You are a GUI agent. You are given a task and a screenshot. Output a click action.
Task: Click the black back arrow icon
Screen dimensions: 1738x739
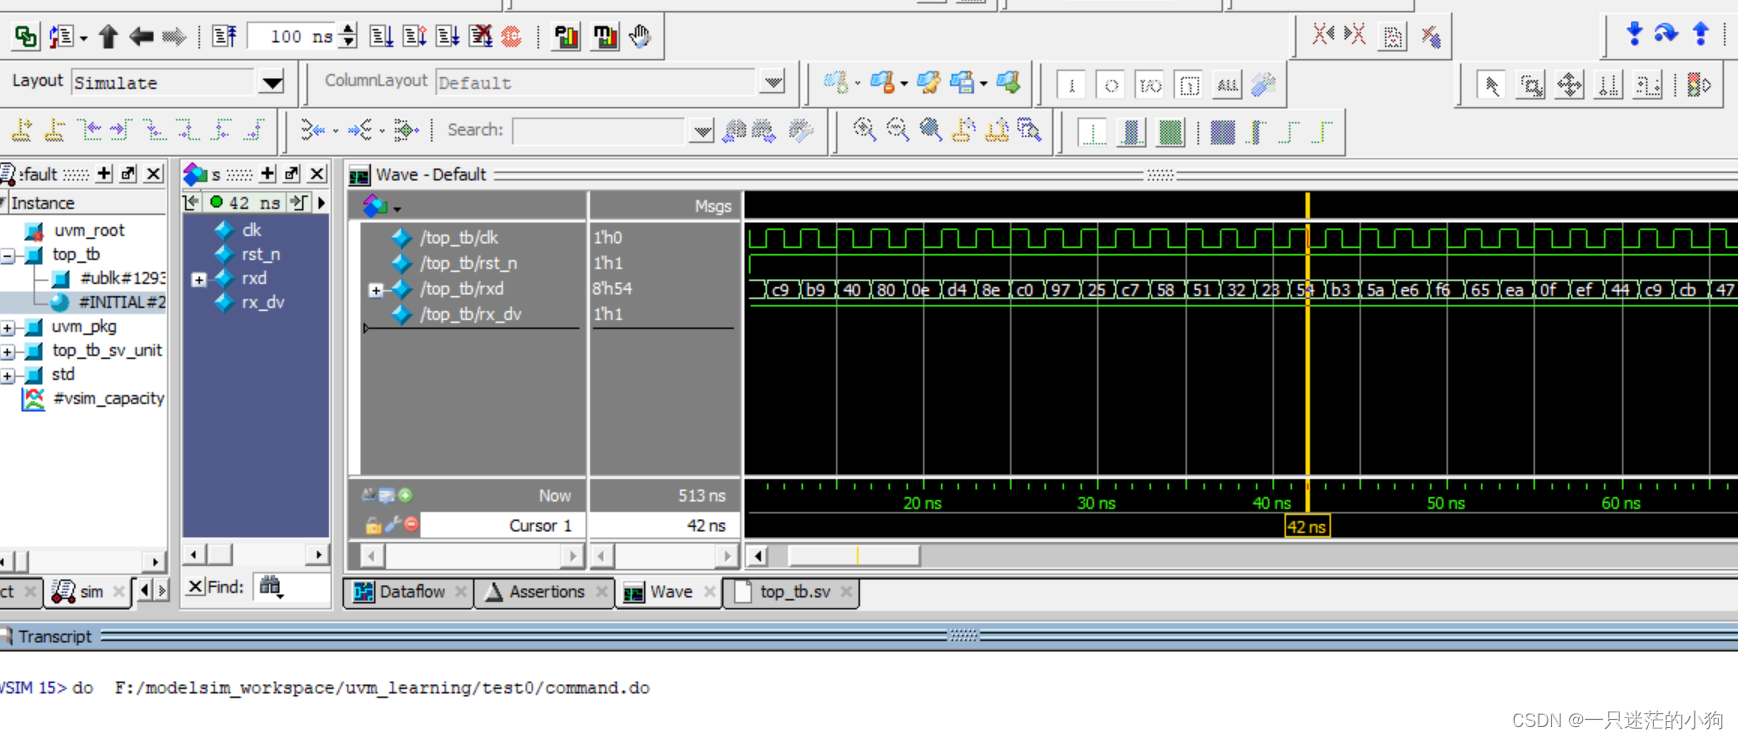(141, 37)
